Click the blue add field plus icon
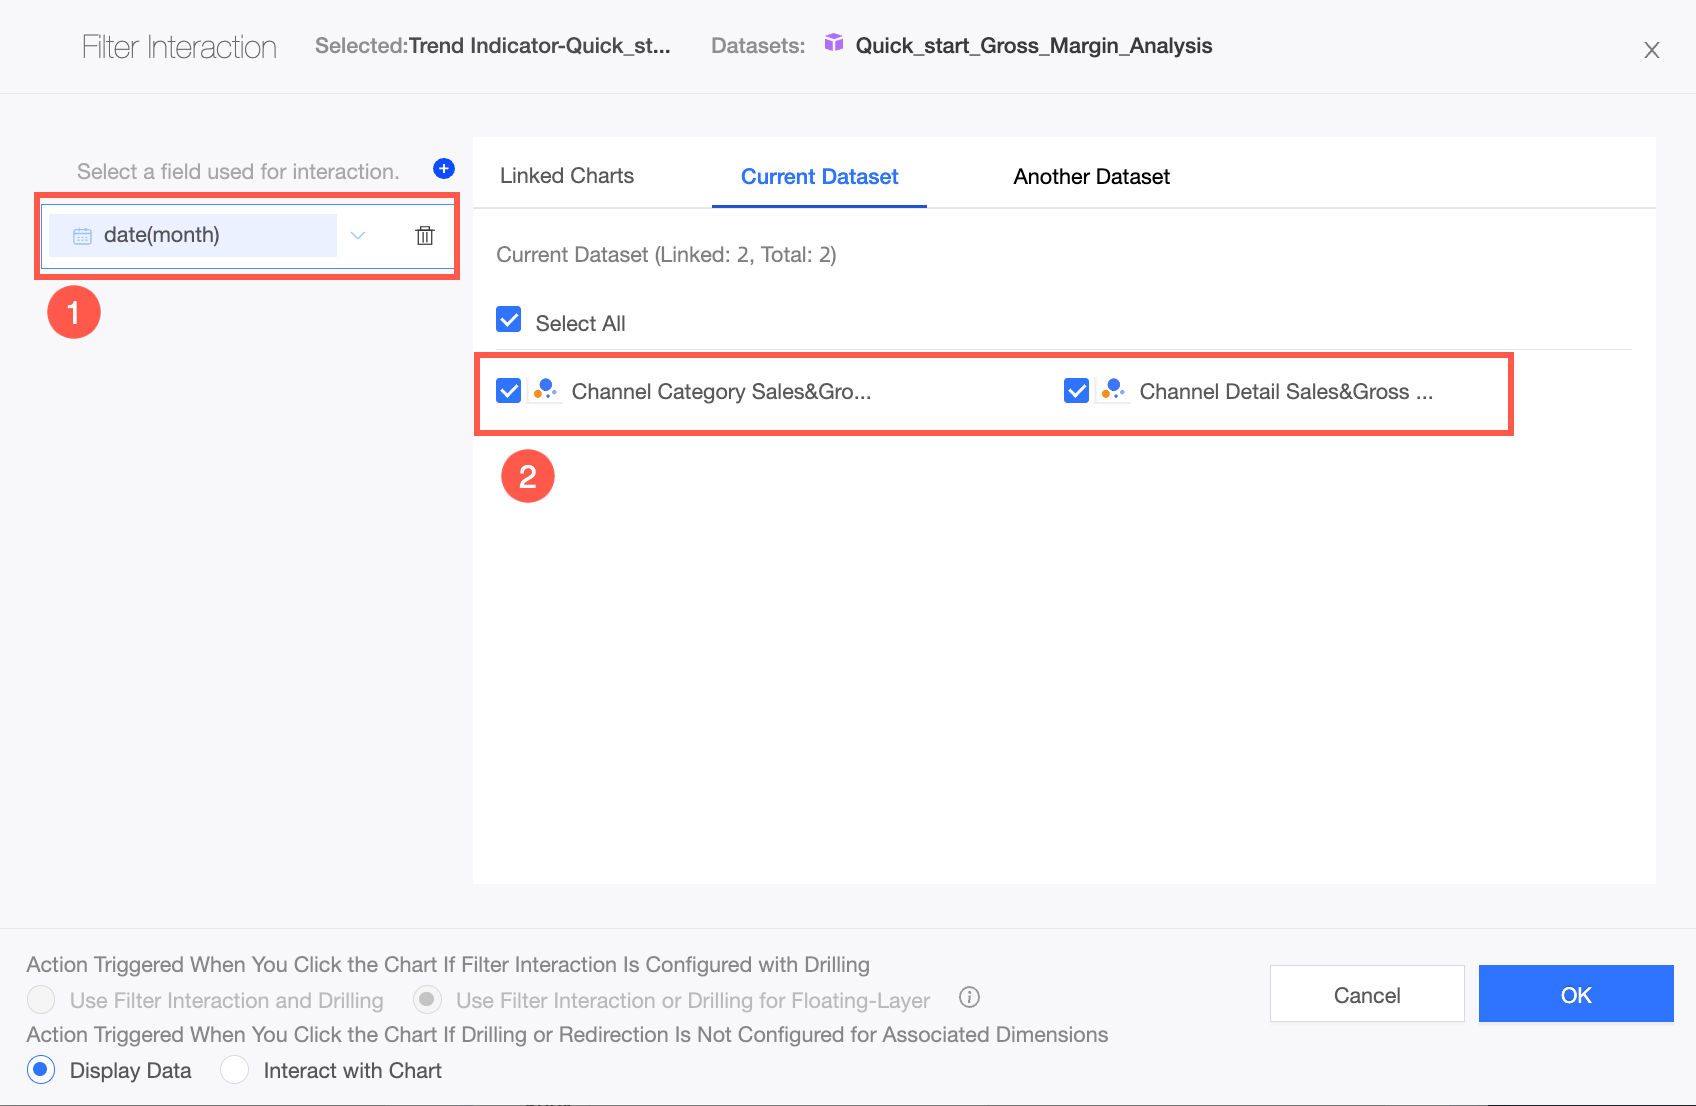This screenshot has height=1106, width=1696. click(x=444, y=169)
